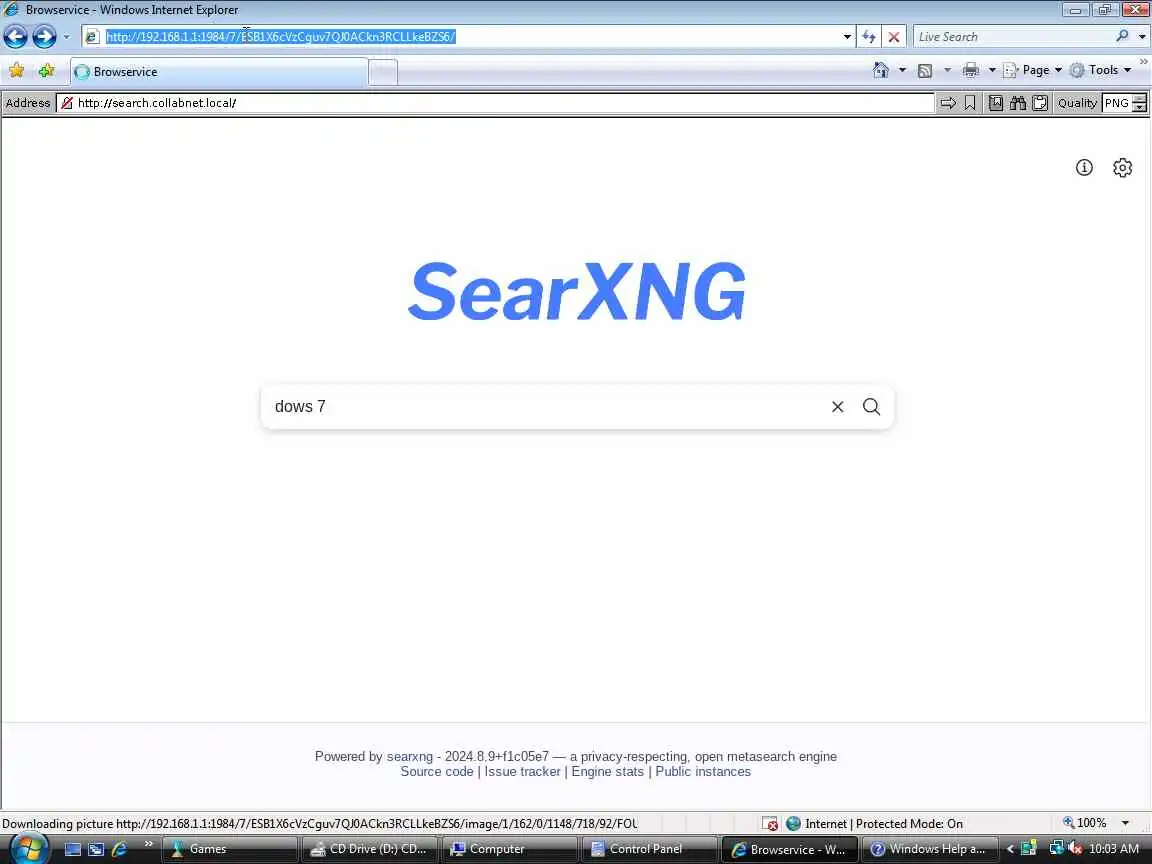Expand the IE address bar history dropdown
Viewport: 1152px width, 864px height.
tap(847, 37)
